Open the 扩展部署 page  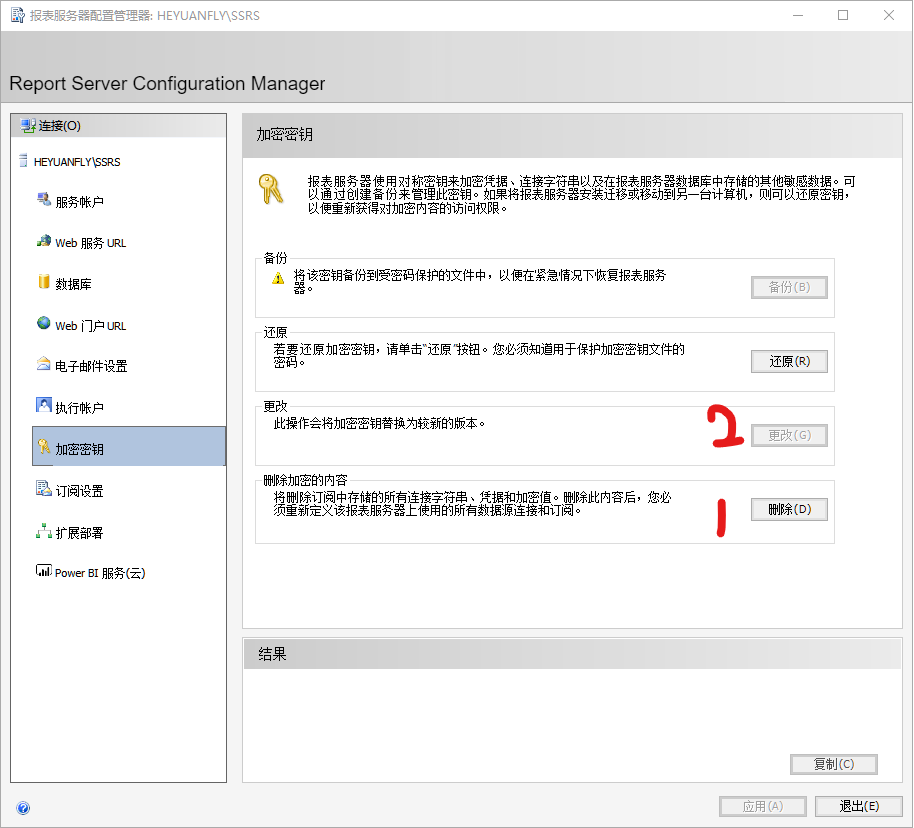[x=79, y=533]
